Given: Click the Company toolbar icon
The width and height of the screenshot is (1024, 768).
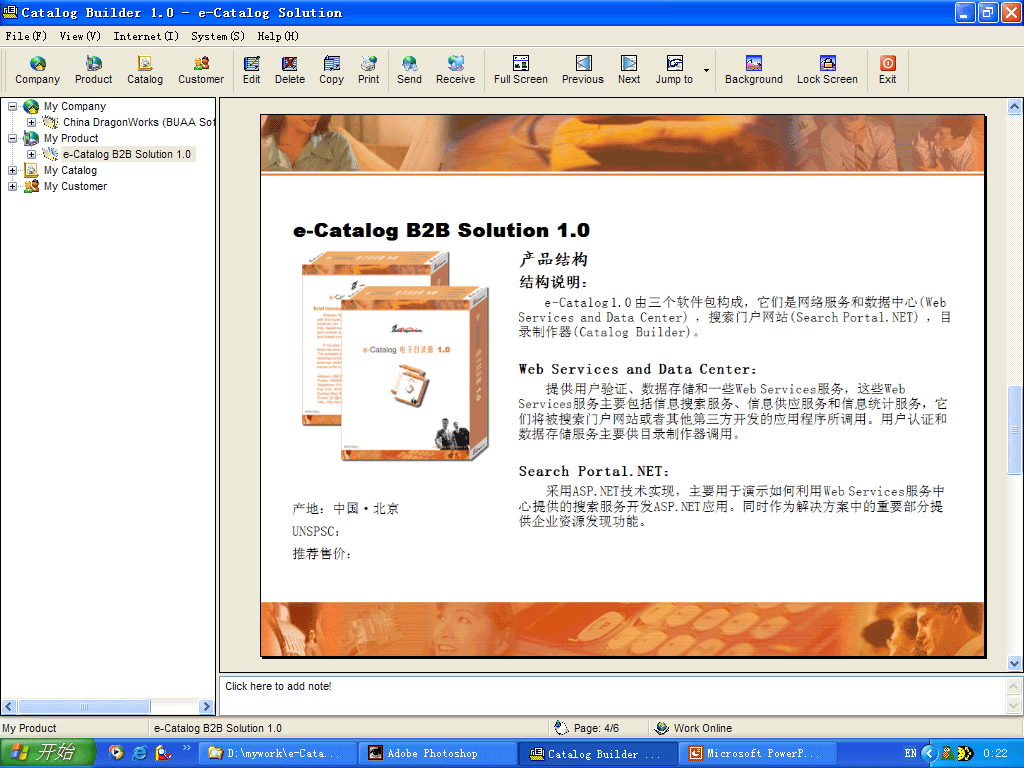Looking at the screenshot, I should click(37, 70).
